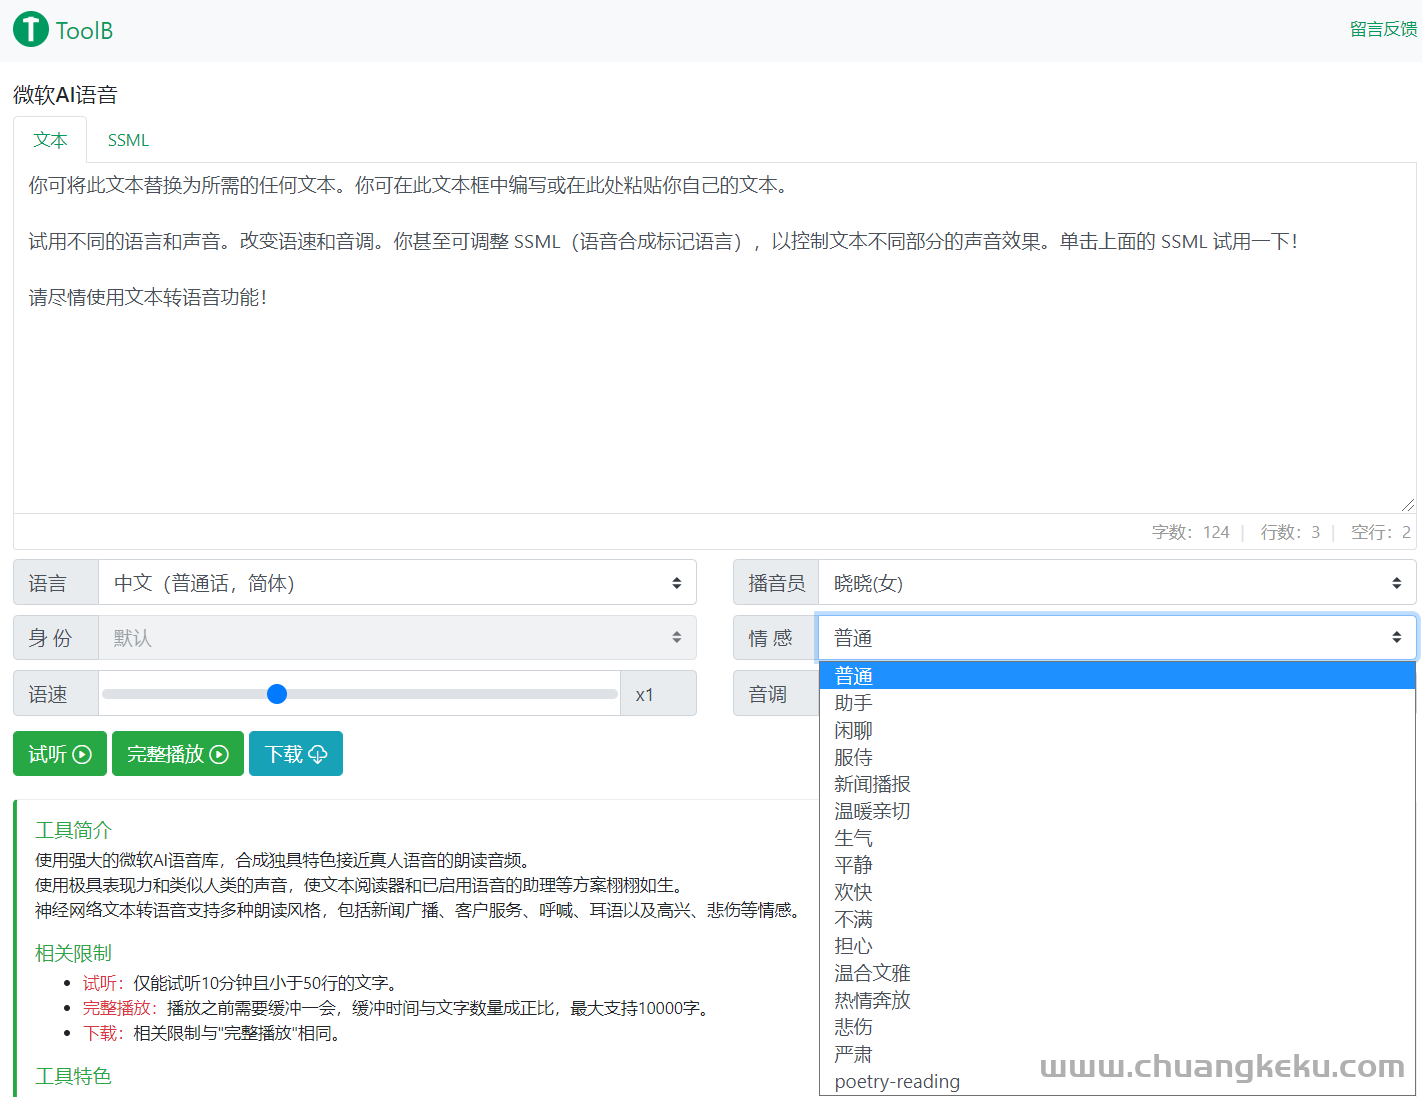Click the 语速 speed slider handle
The height and width of the screenshot is (1097, 1422).
click(277, 694)
